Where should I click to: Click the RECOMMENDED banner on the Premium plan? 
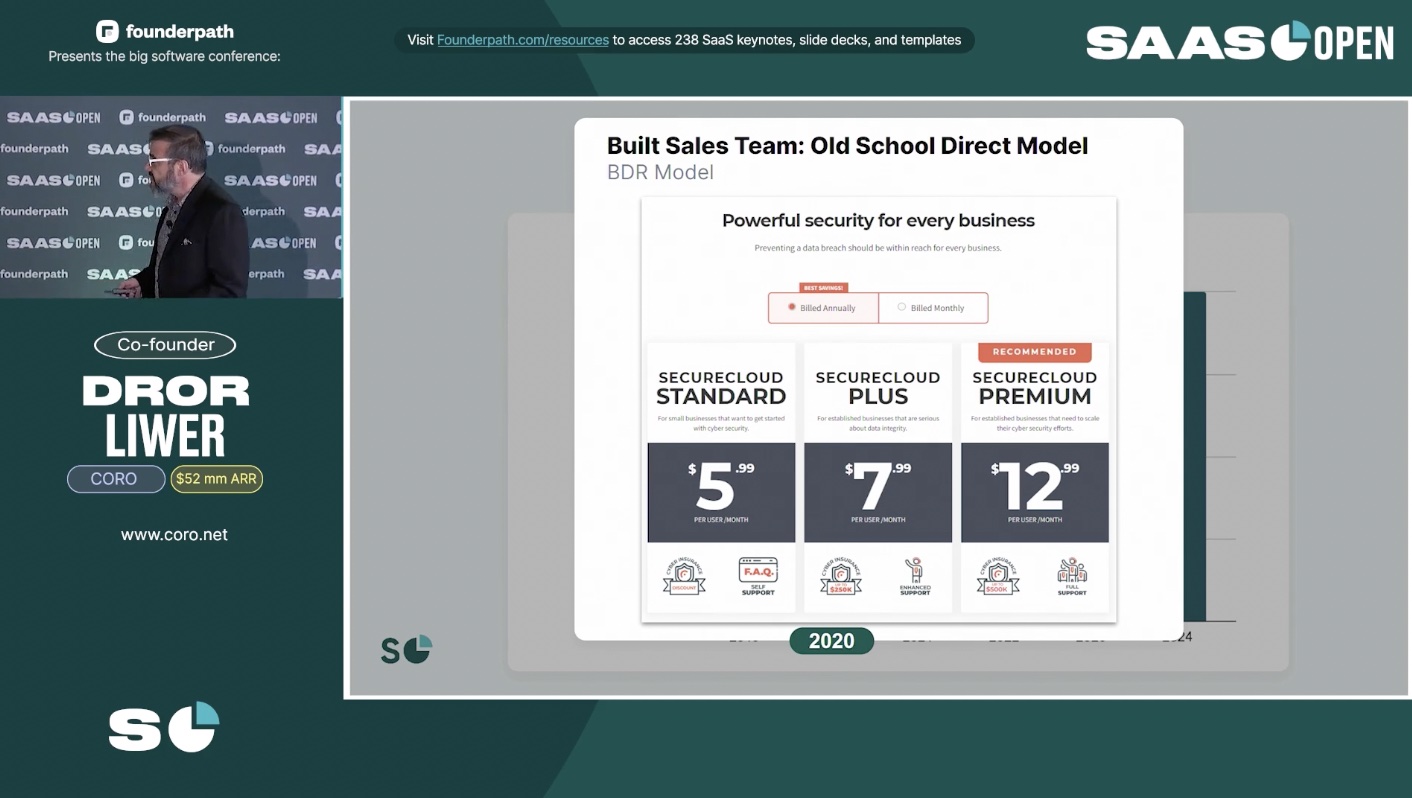pyautogui.click(x=1035, y=352)
